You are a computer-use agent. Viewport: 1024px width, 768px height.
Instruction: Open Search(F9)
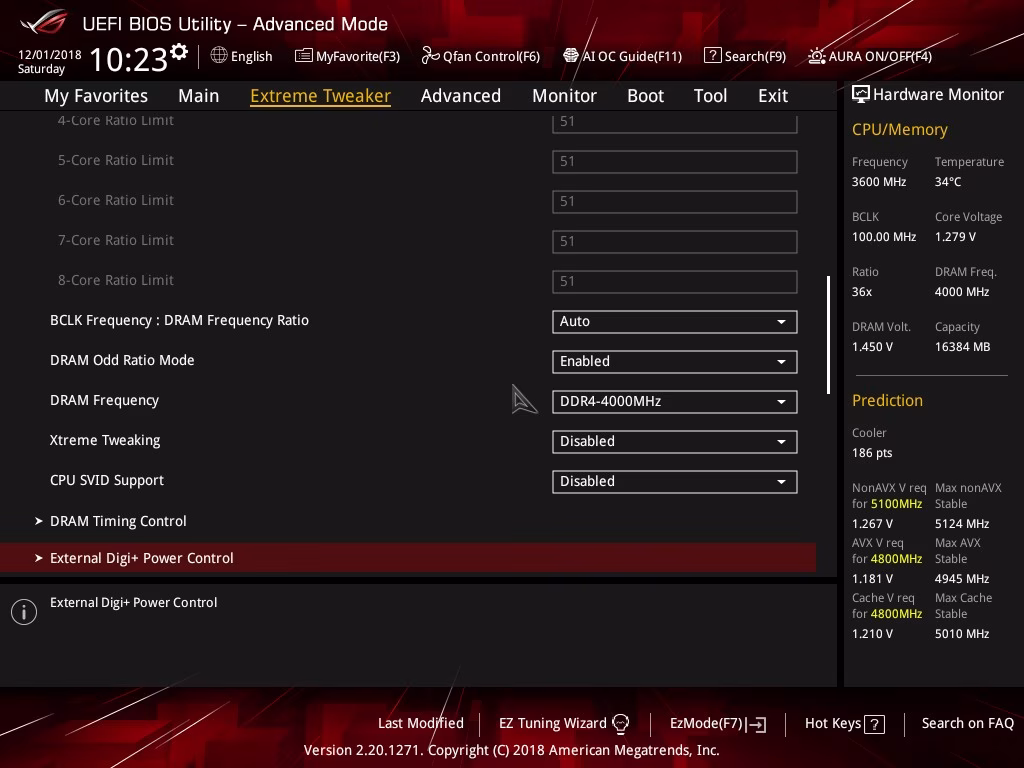point(745,56)
